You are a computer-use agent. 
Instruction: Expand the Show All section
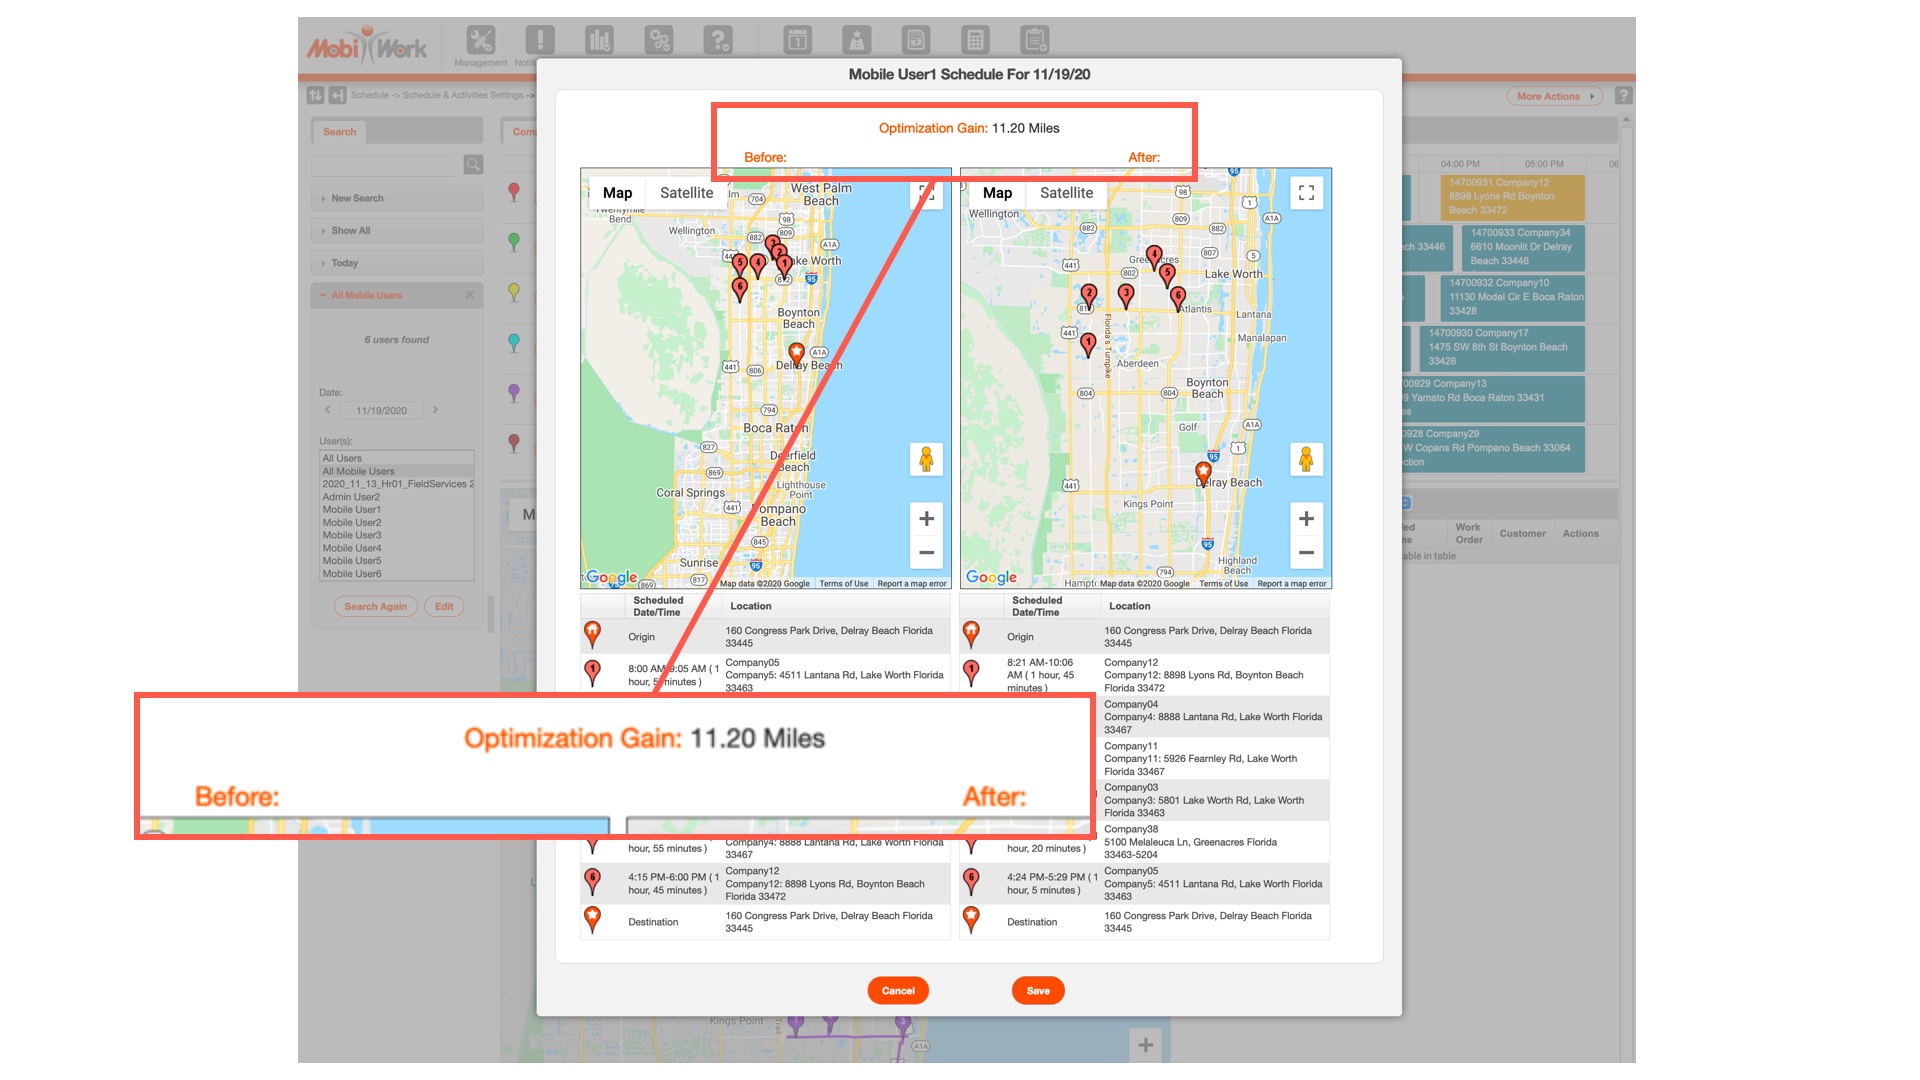350,231
